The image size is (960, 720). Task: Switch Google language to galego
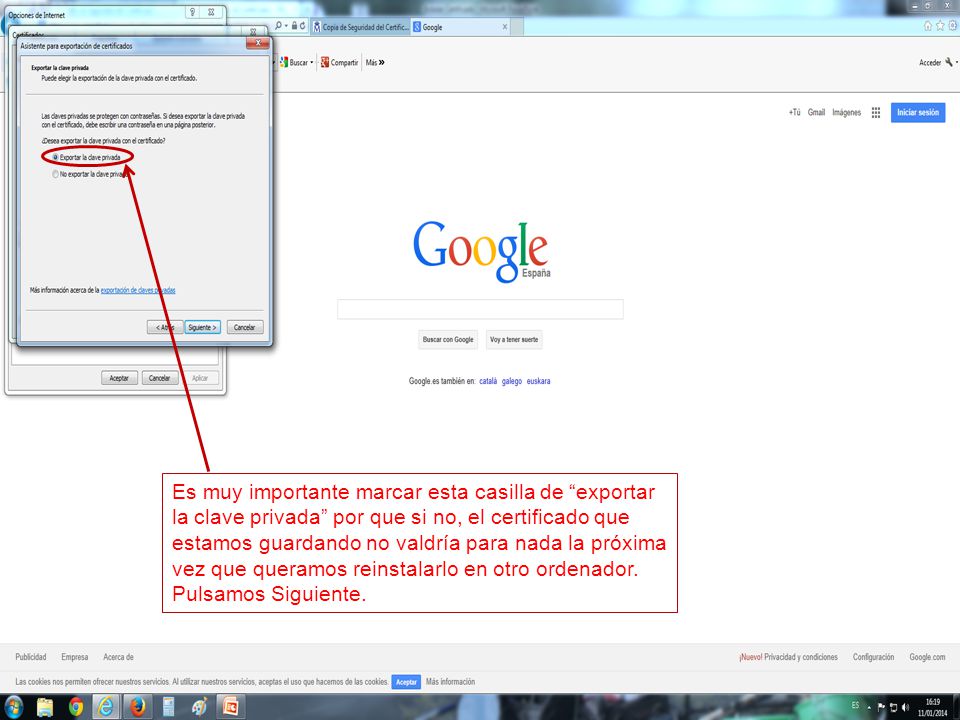click(512, 381)
